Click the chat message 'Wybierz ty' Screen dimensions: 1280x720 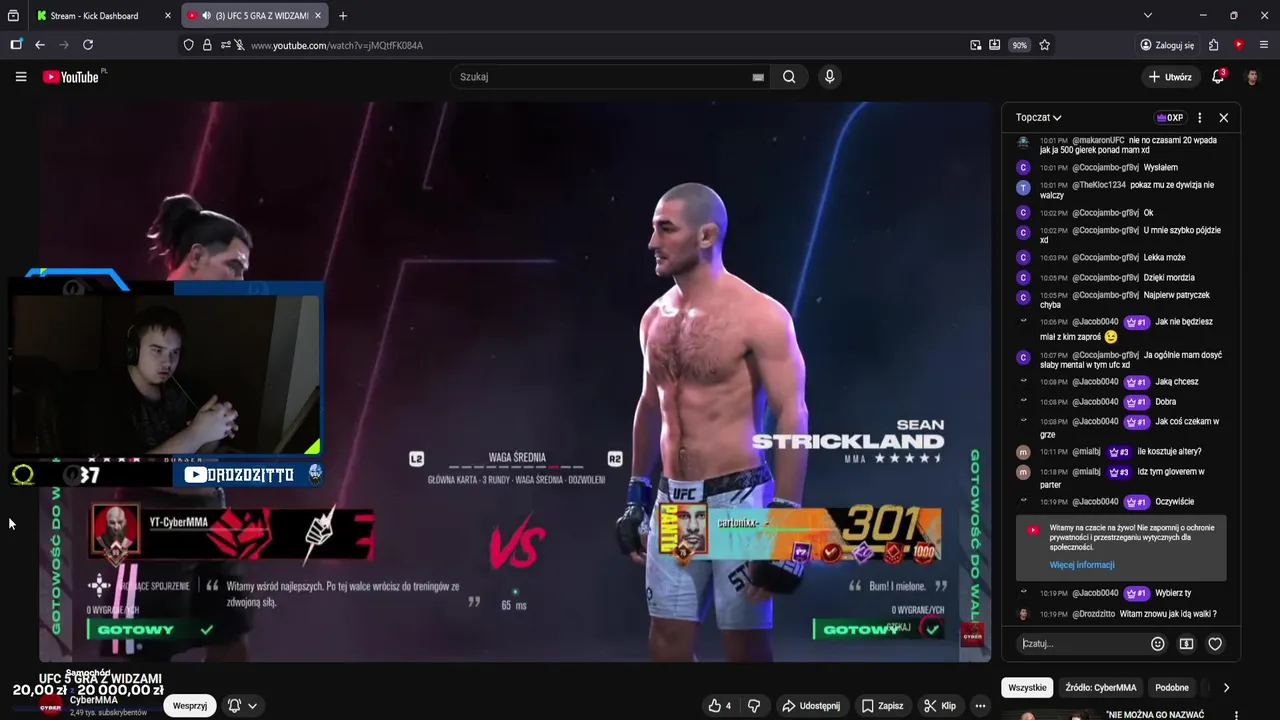pyautogui.click(x=1173, y=593)
